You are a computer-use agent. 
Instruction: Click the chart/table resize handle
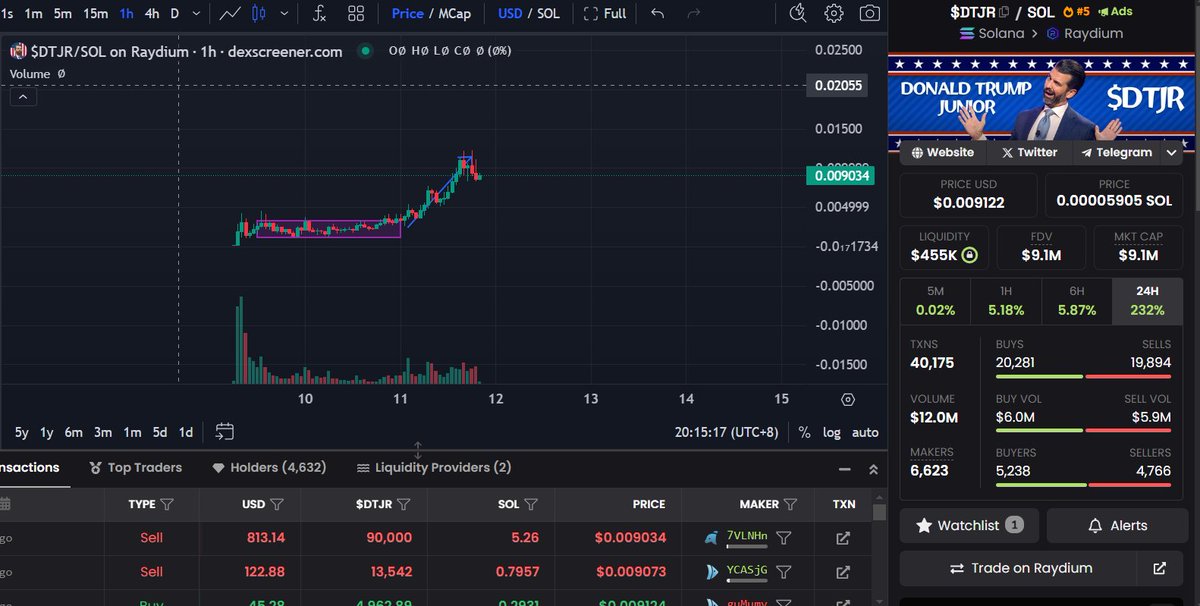pos(418,450)
